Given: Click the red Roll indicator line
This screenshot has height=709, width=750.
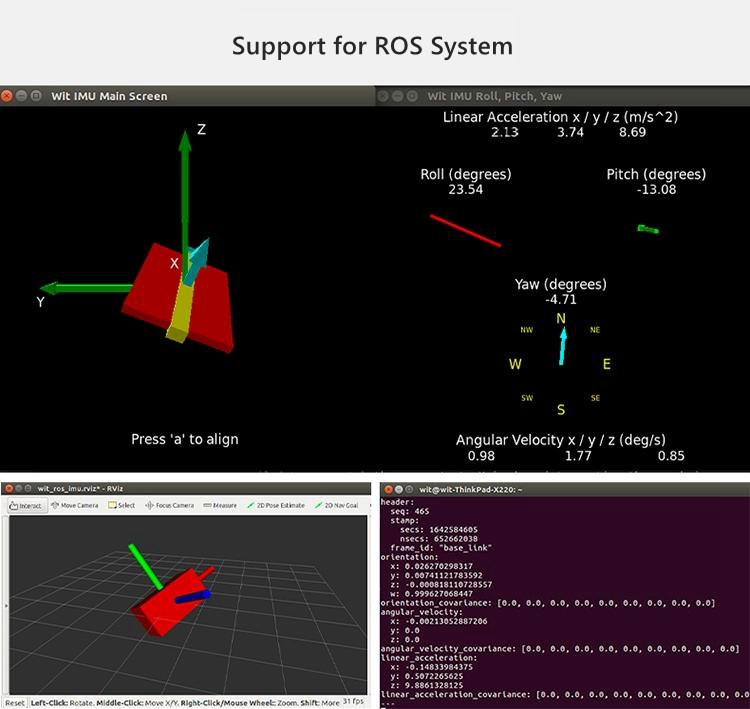Looking at the screenshot, I should 465,230.
